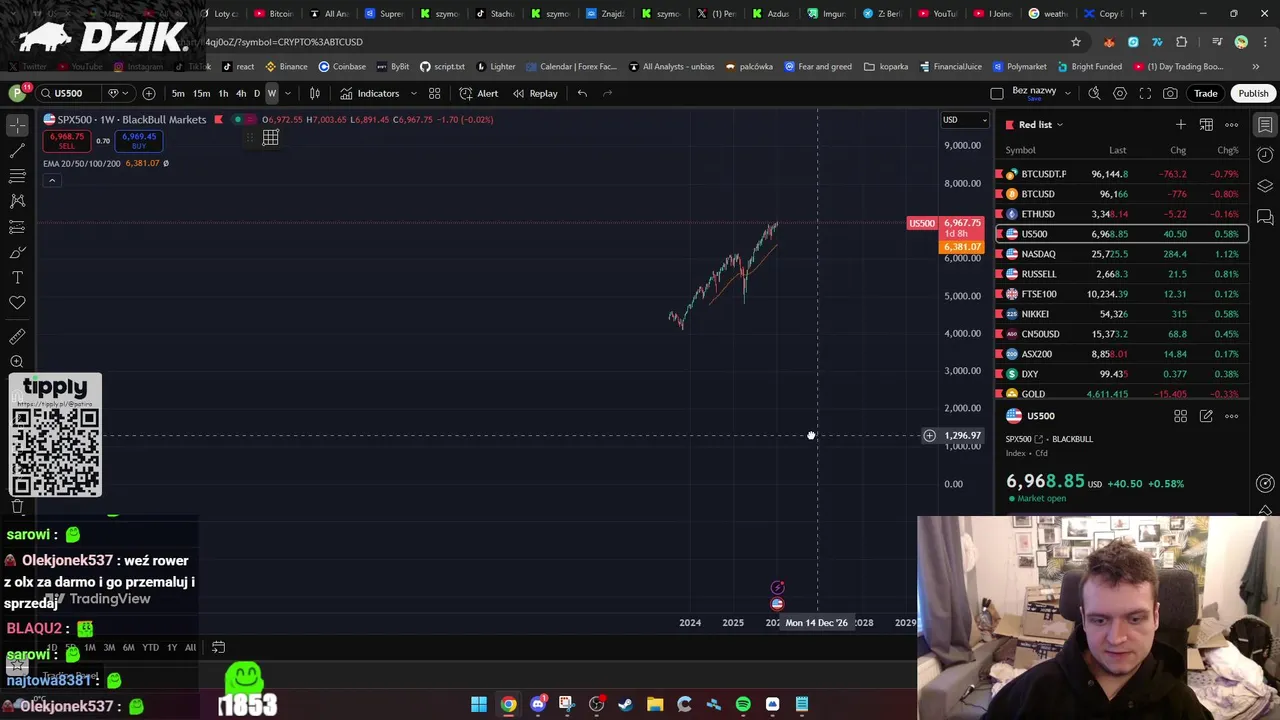The height and width of the screenshot is (720, 1280).
Task: Switch to the Imgur browser tab
Action: tap(828, 14)
